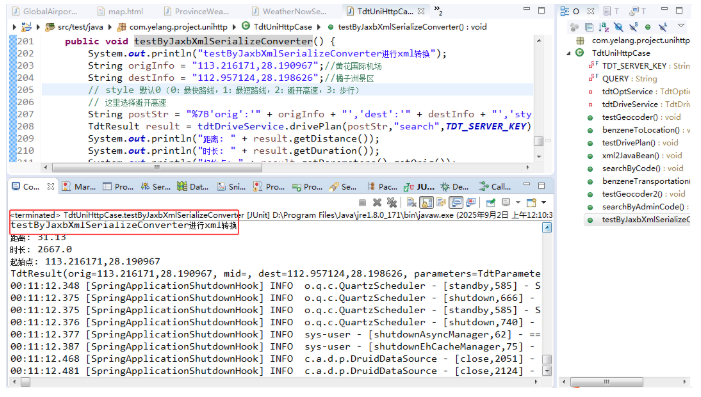
Task: Close the Console view tab
Action: [51, 186]
